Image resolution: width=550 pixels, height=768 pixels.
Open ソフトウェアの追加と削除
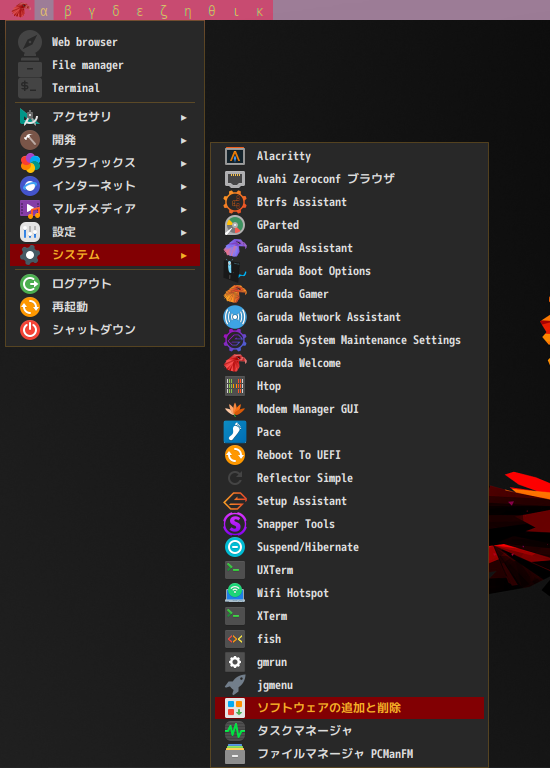(349, 708)
